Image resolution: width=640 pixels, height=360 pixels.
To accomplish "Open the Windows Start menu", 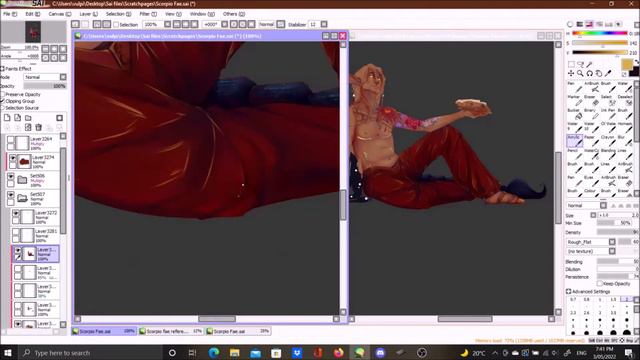I will point(8,353).
